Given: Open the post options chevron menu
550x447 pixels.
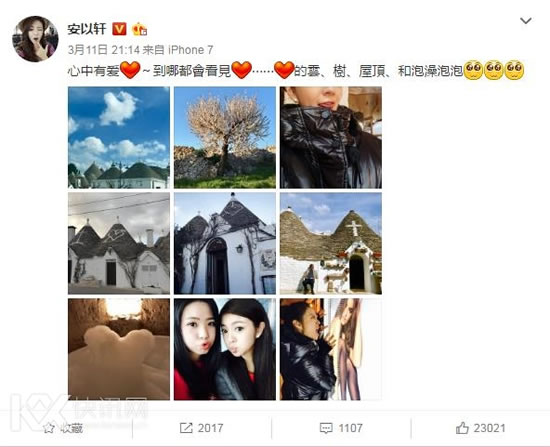Looking at the screenshot, I should click(525, 21).
